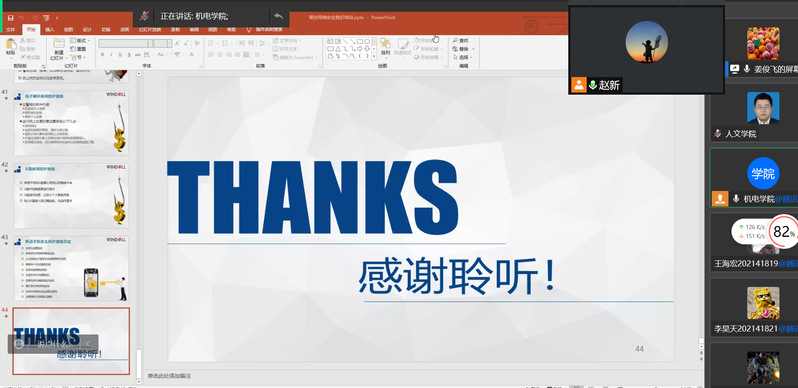The width and height of the screenshot is (798, 388).
Task: Click the Reset (重置) slide button
Action: tap(78, 49)
